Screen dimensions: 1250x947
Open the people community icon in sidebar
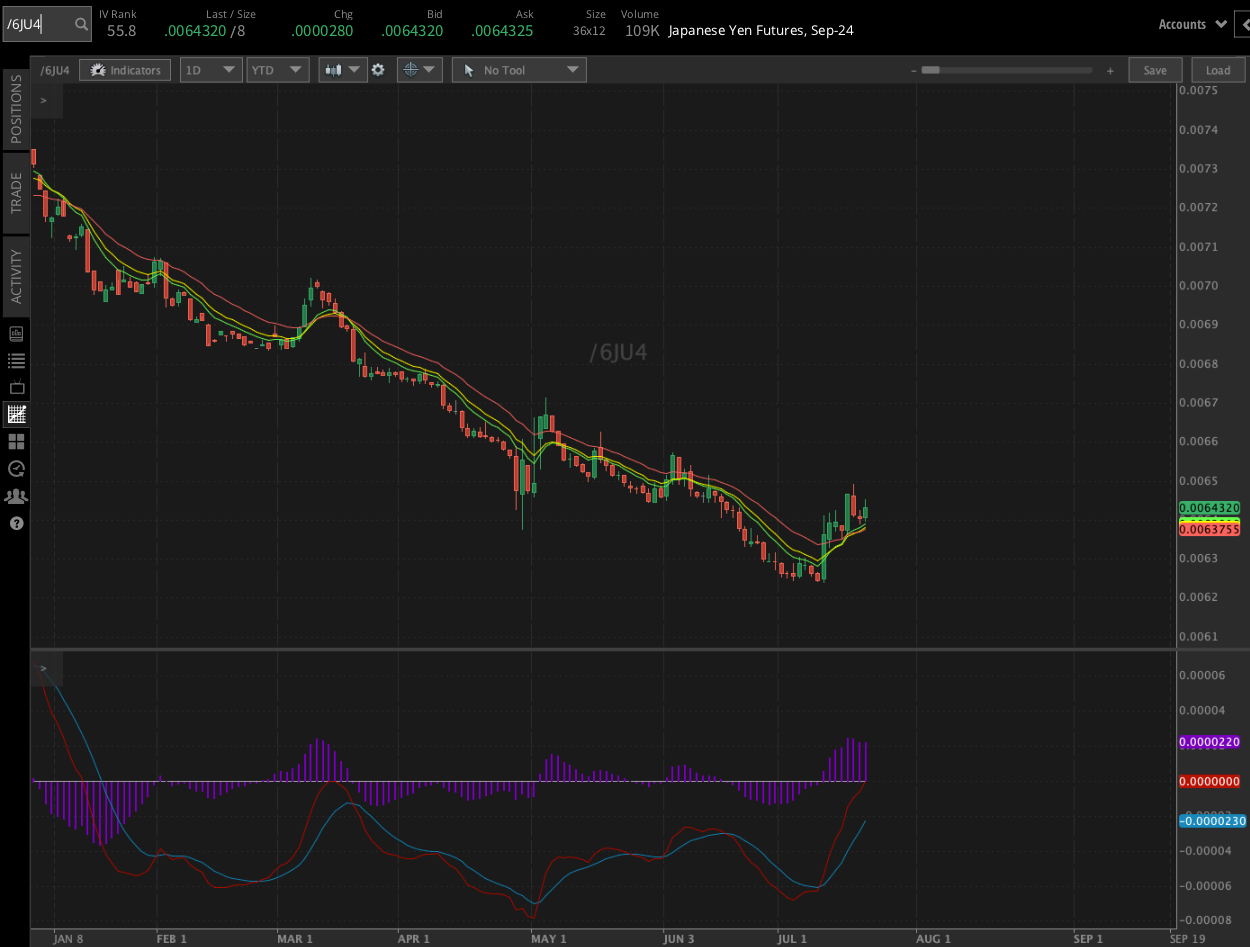(16, 496)
